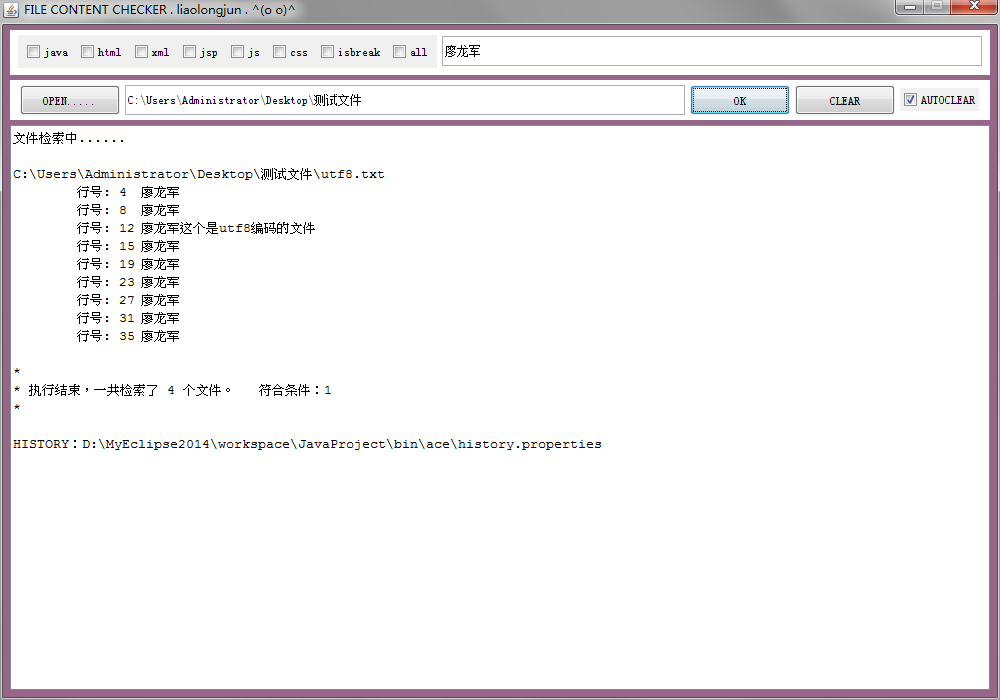Image resolution: width=1000 pixels, height=700 pixels.
Task: Toggle the jsp checkbox
Action: [x=189, y=52]
